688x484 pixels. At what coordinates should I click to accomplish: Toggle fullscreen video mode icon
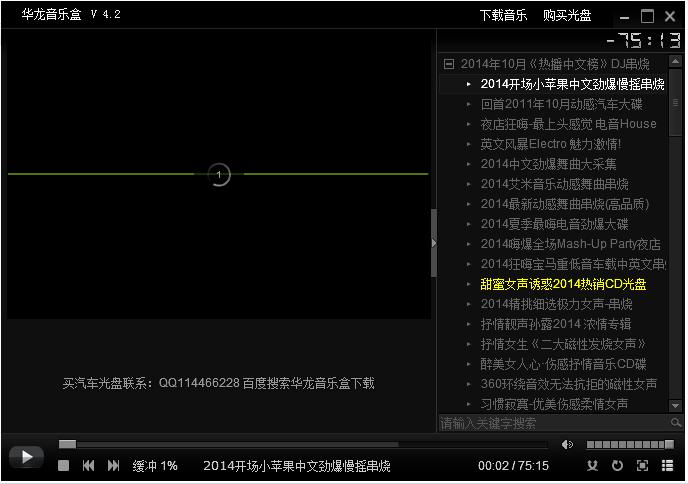(642, 466)
